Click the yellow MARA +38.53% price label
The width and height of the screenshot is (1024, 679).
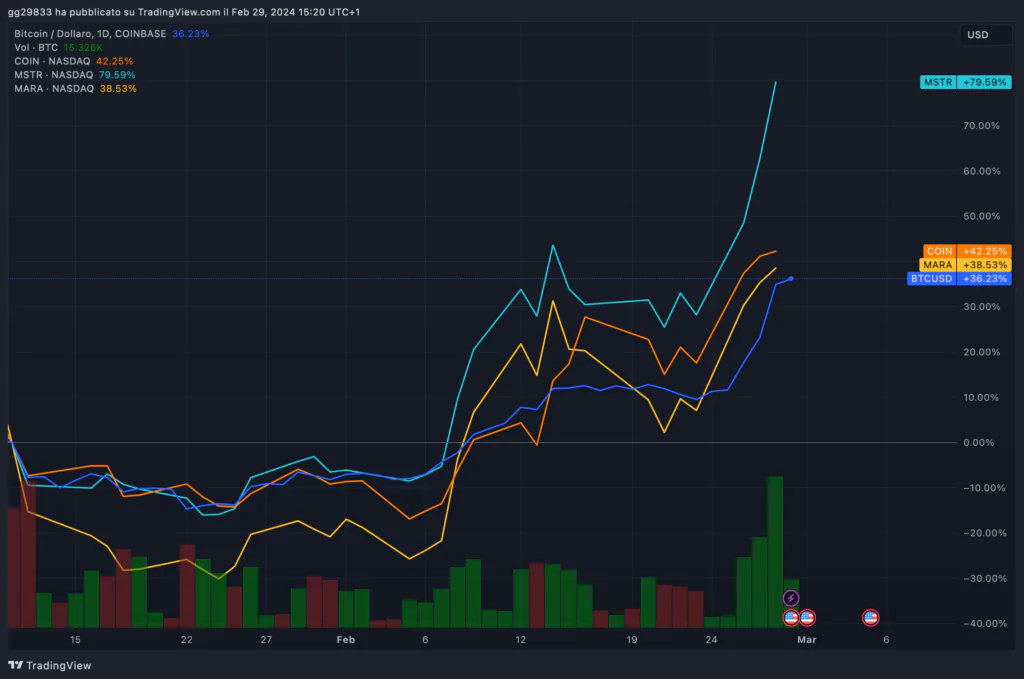[x=966, y=265]
